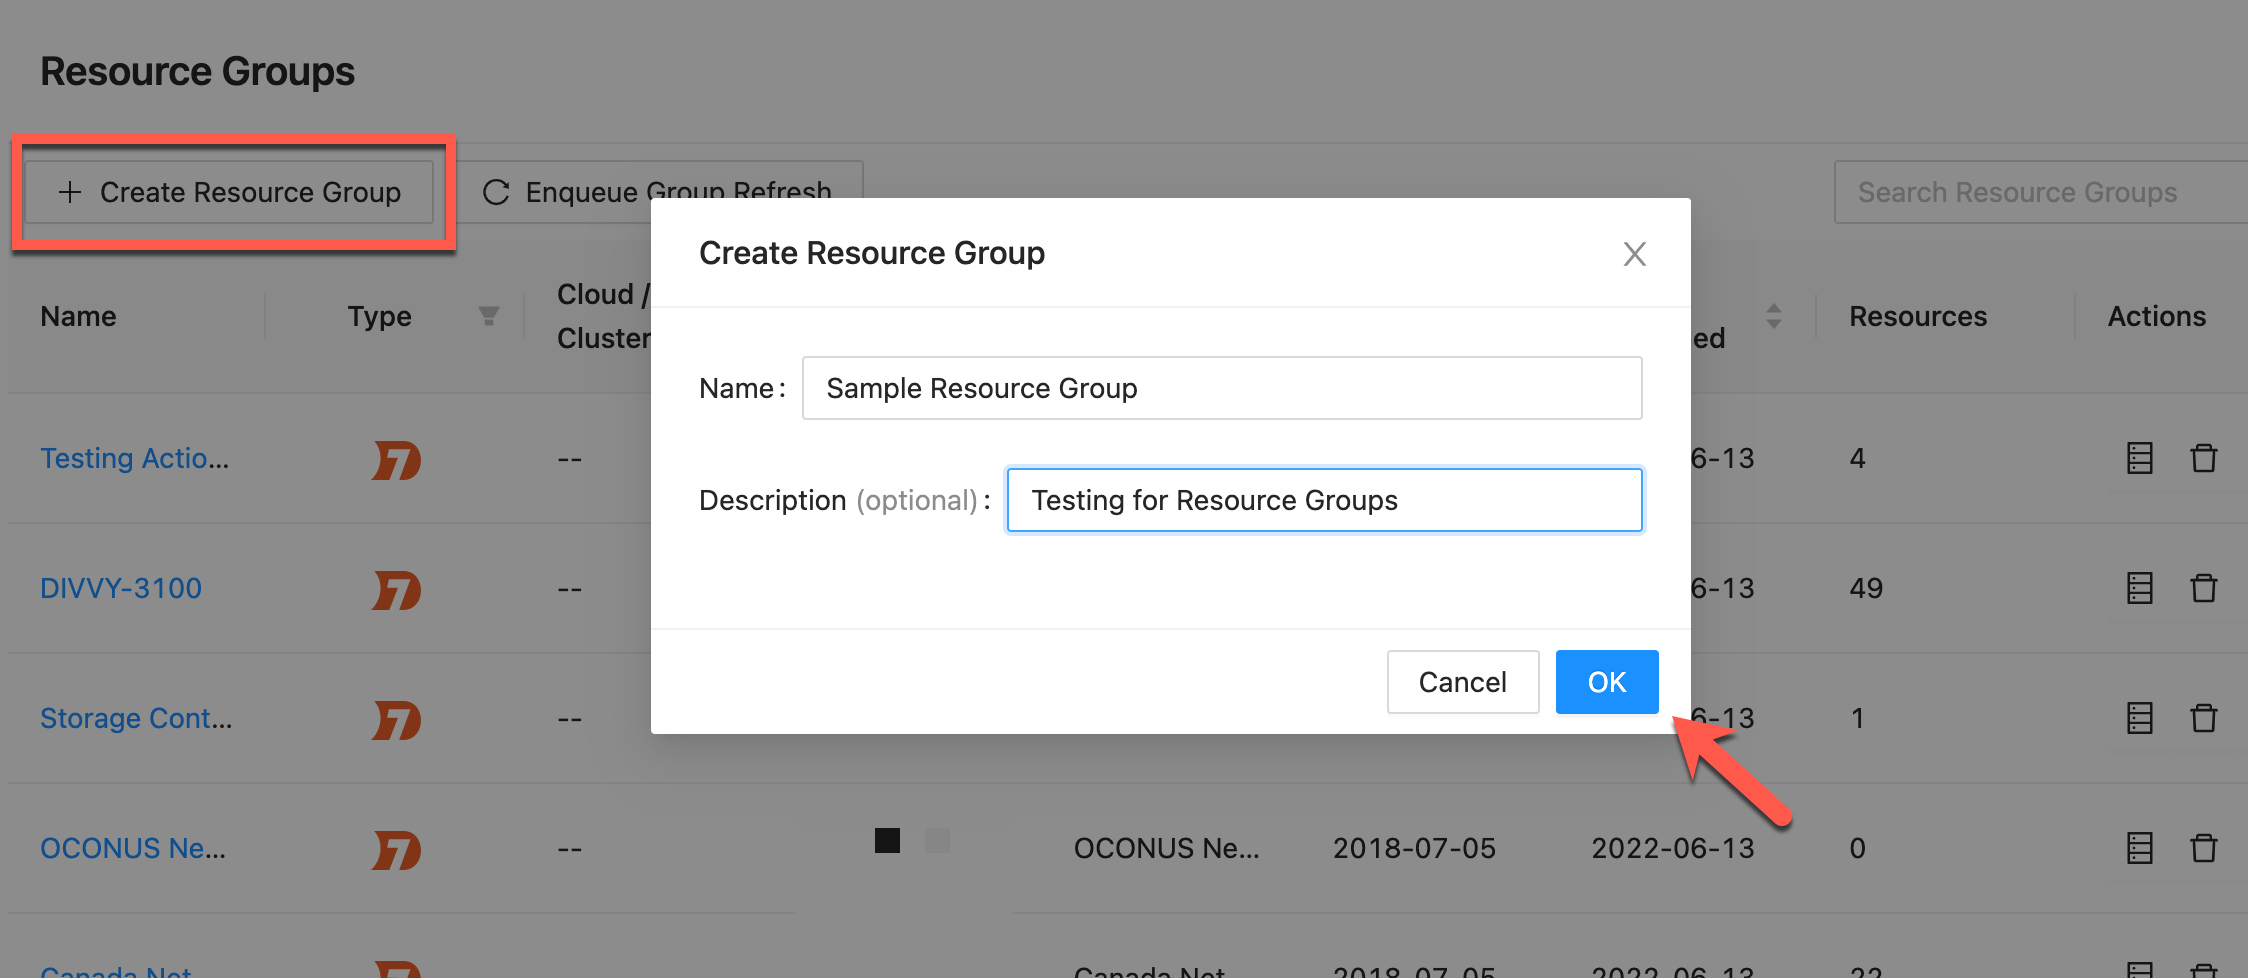Click the type icon in Testing Actio... row
2248x978 pixels.
[397, 459]
